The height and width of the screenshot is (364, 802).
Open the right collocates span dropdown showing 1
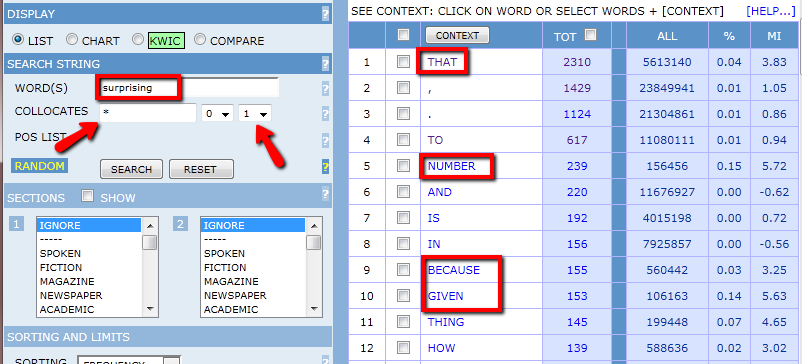point(255,114)
